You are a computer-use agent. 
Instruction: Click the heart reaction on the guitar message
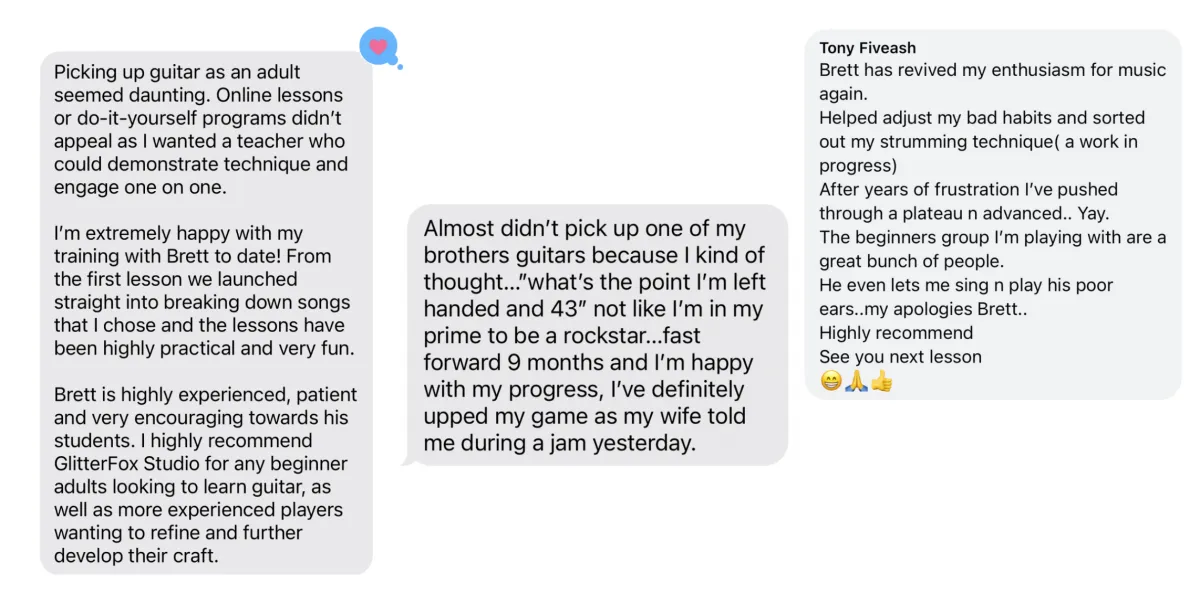[x=378, y=46]
